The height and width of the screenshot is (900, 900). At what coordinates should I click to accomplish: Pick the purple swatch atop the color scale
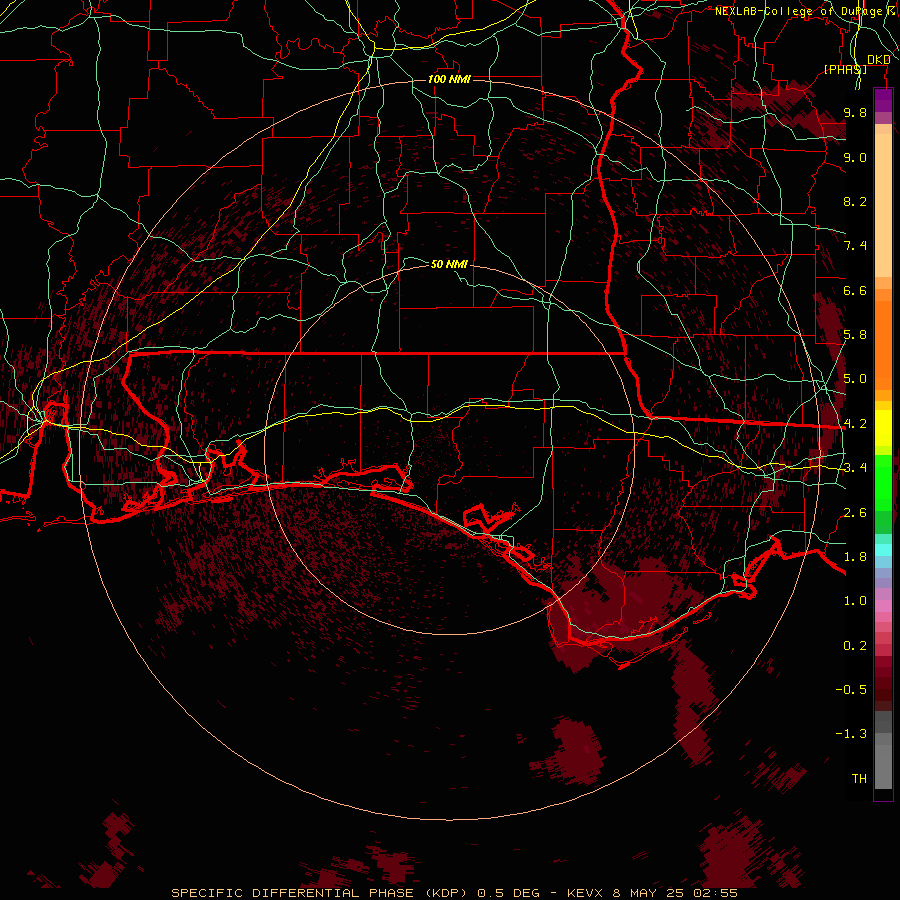[883, 100]
